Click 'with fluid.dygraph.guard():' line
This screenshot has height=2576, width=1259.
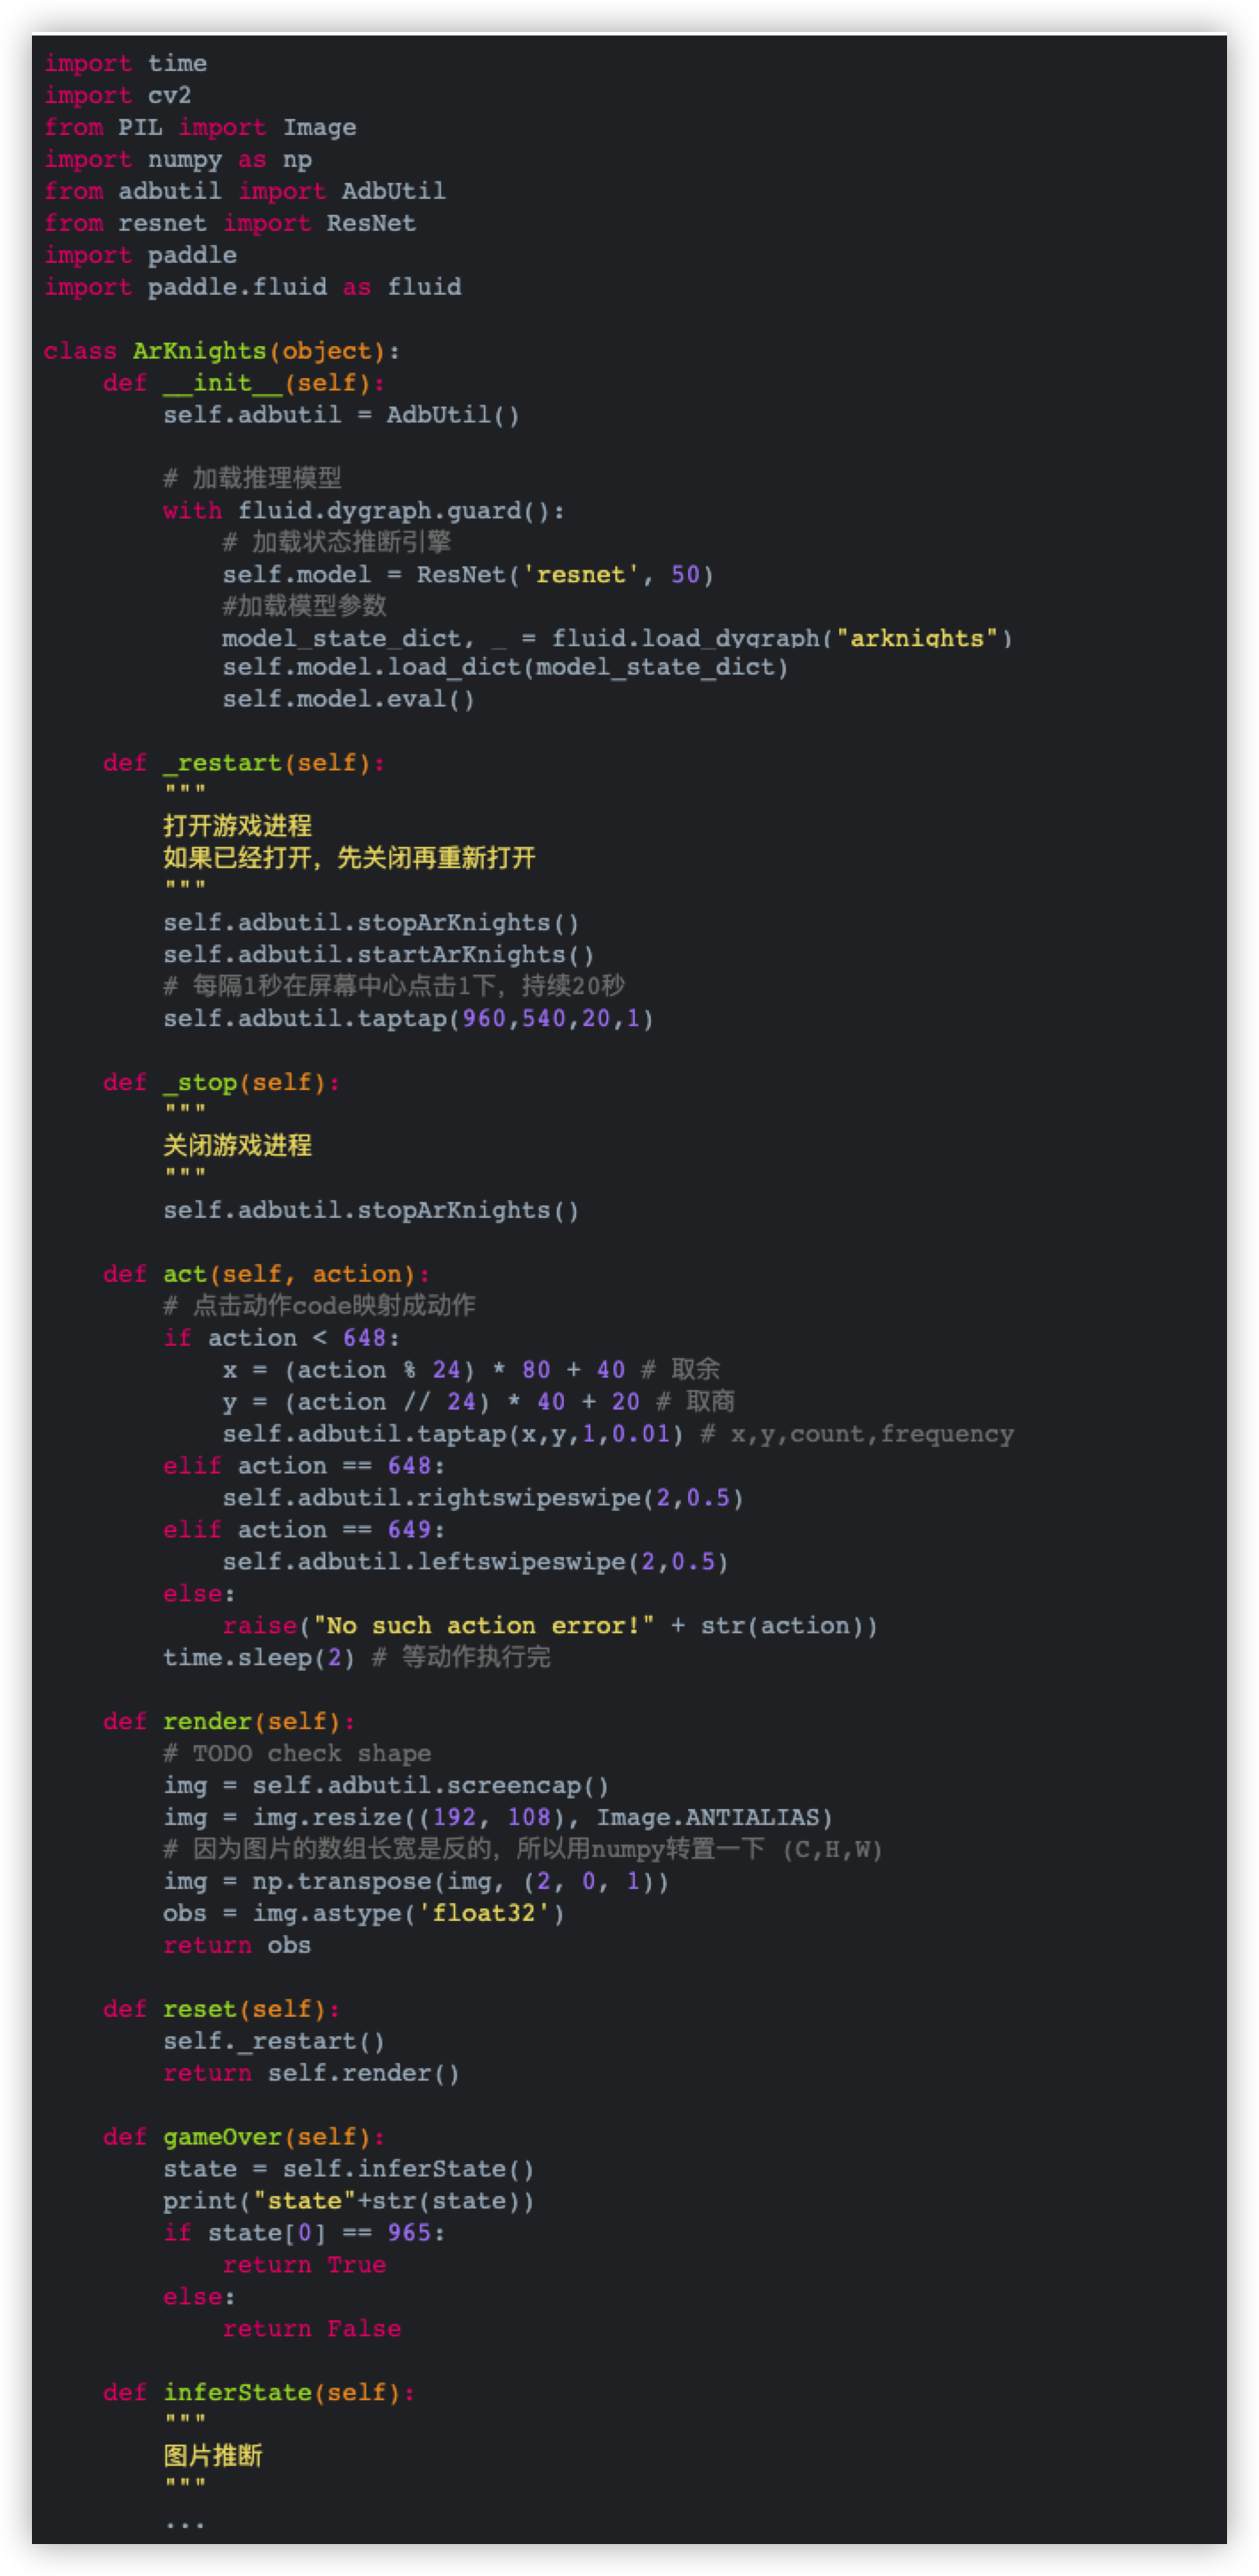click(364, 511)
